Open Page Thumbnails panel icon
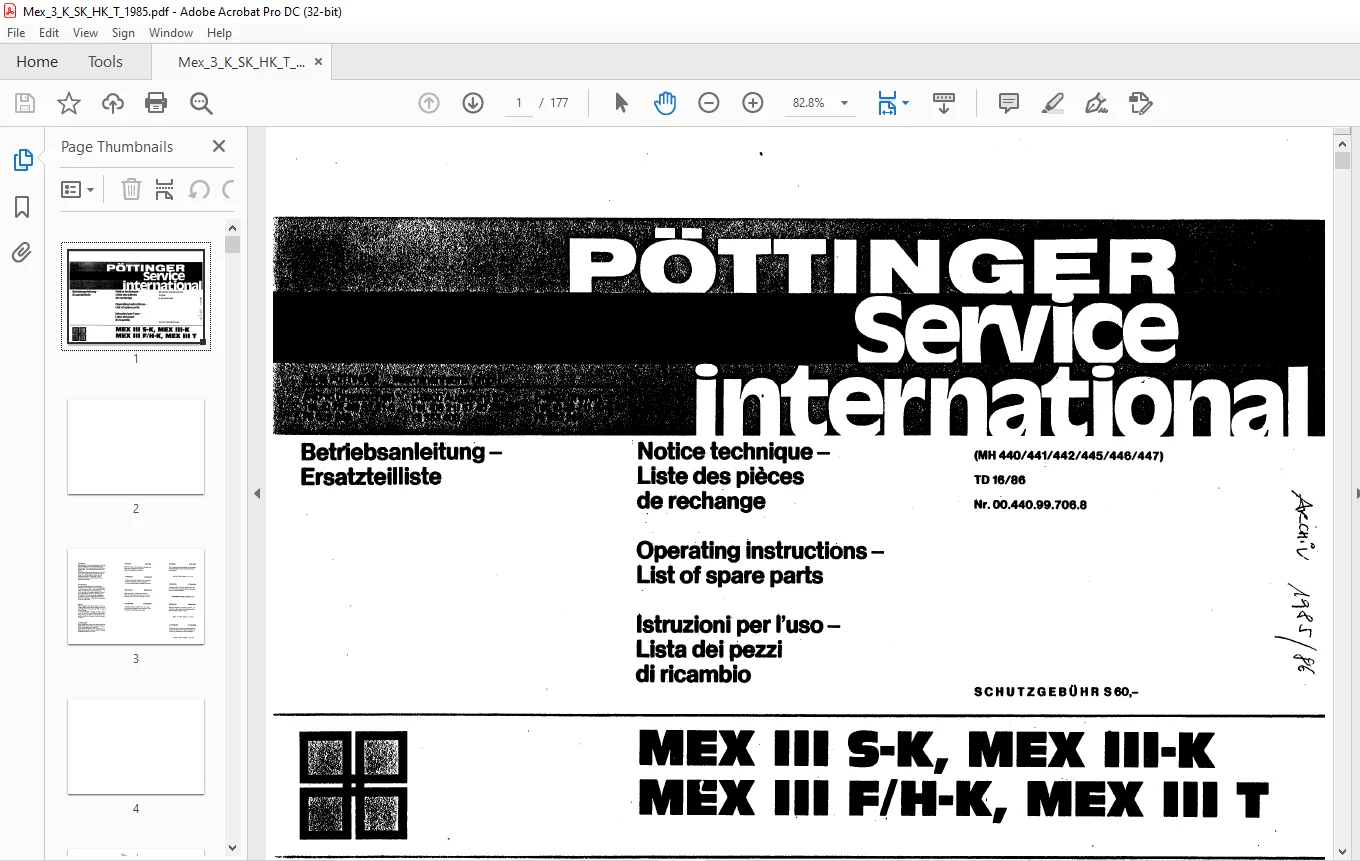 pos(22,160)
